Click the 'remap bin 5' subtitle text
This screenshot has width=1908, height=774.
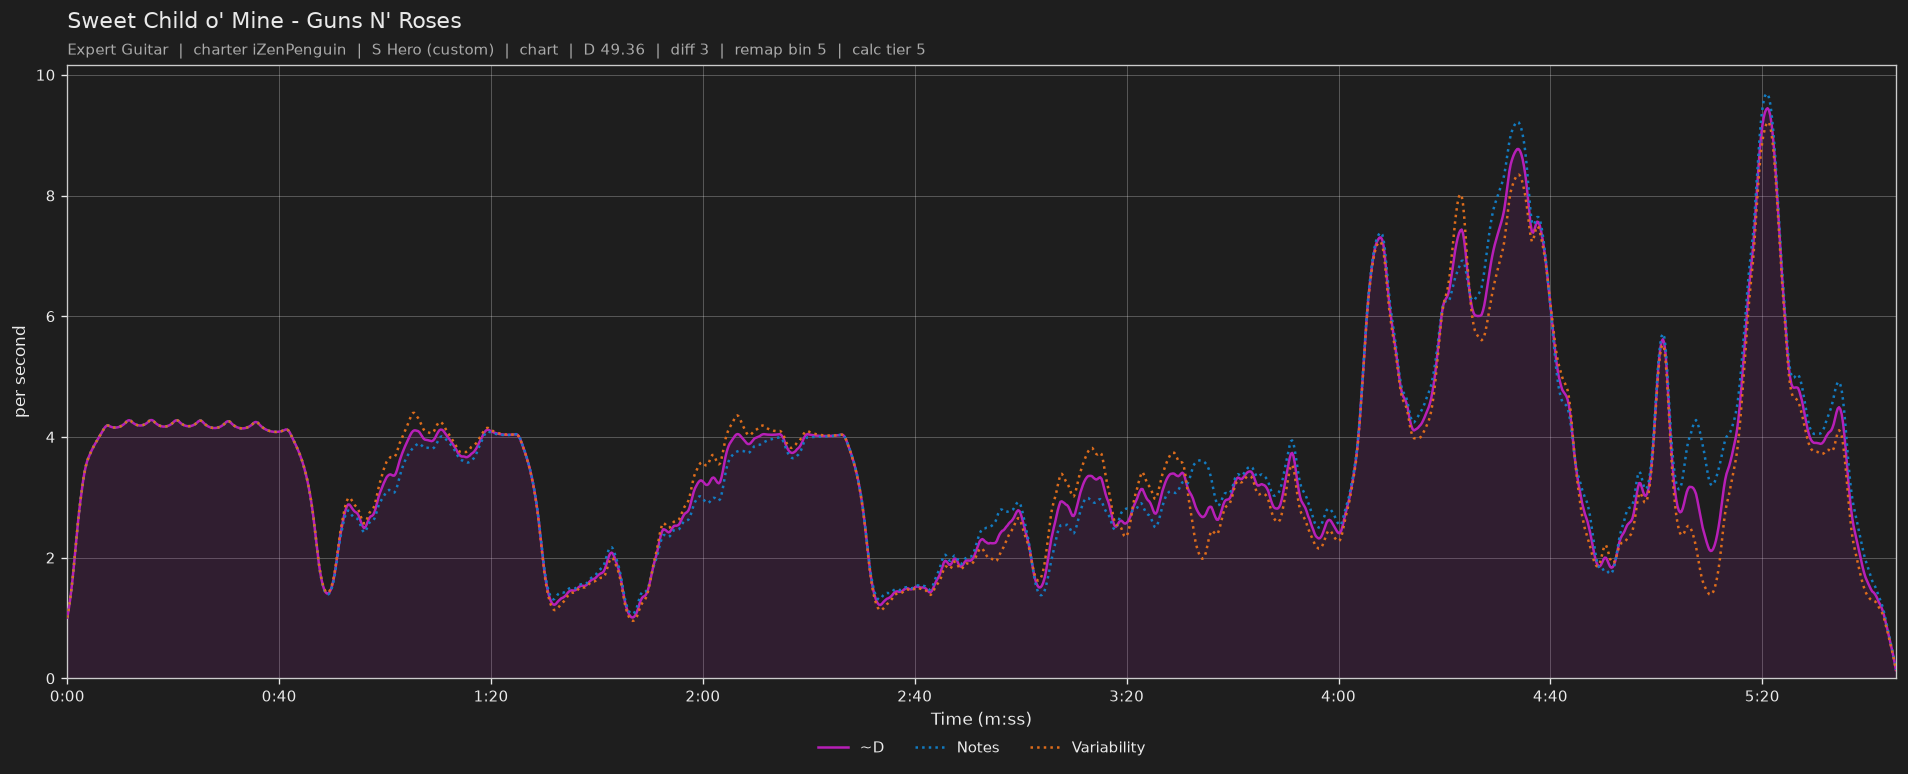pos(780,49)
